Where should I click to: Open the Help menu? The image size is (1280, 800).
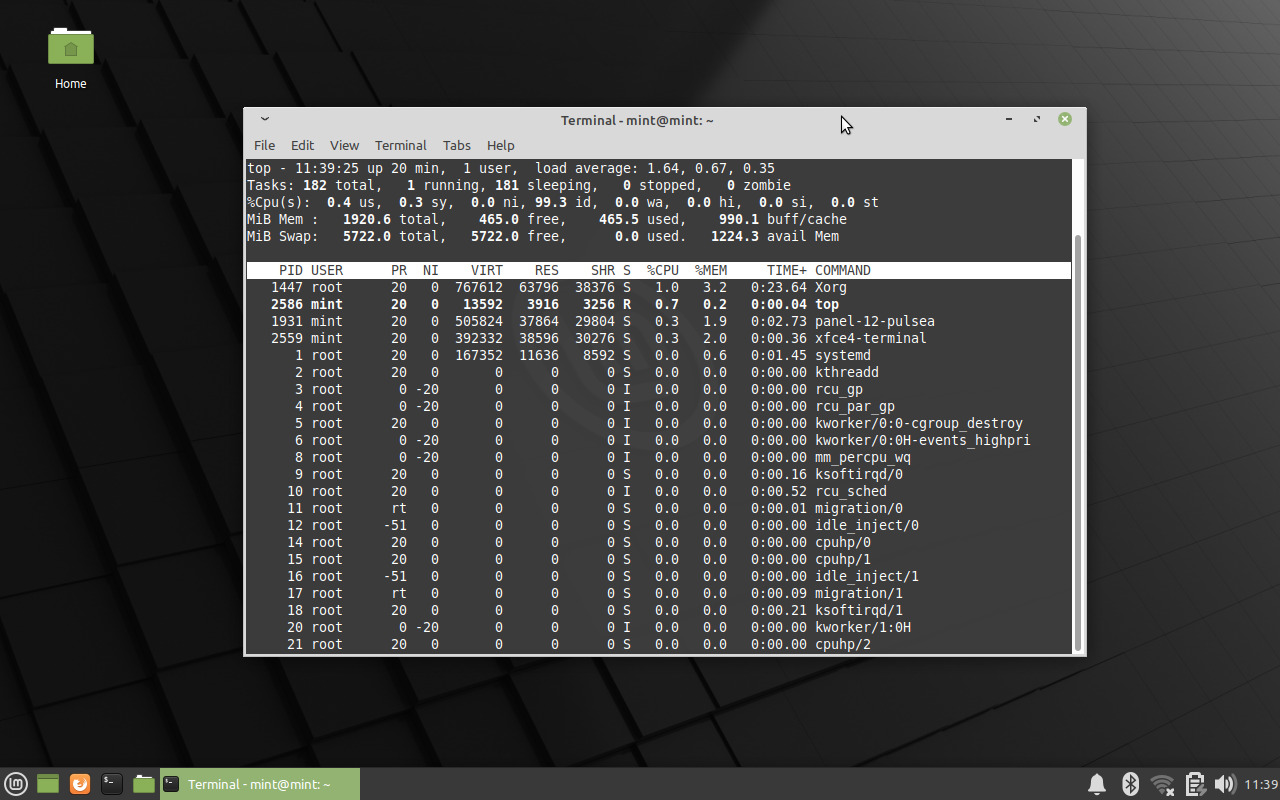click(x=500, y=145)
